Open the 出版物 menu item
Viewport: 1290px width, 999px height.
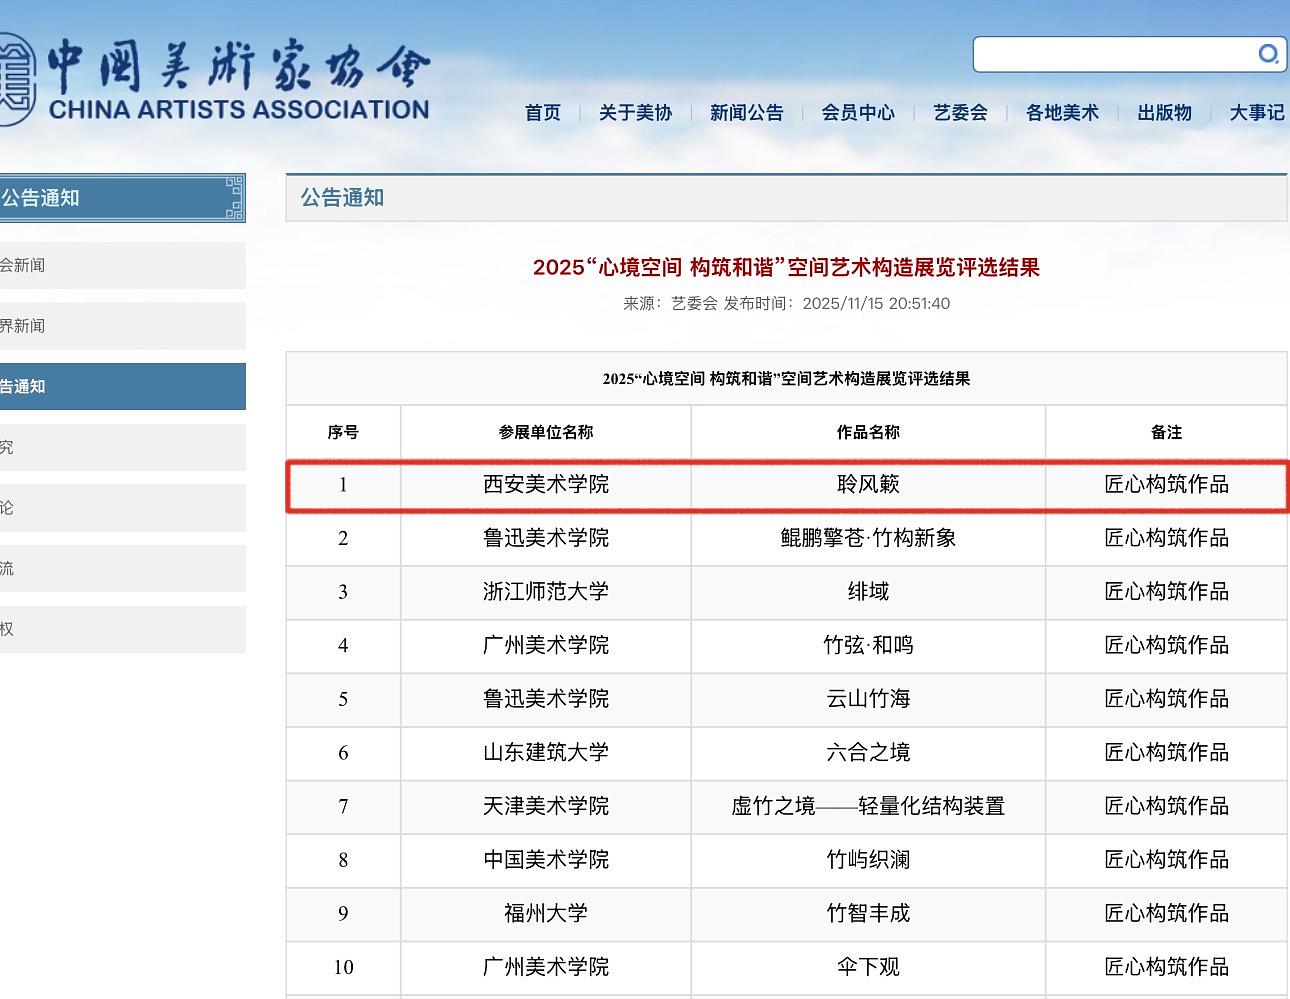click(1164, 113)
